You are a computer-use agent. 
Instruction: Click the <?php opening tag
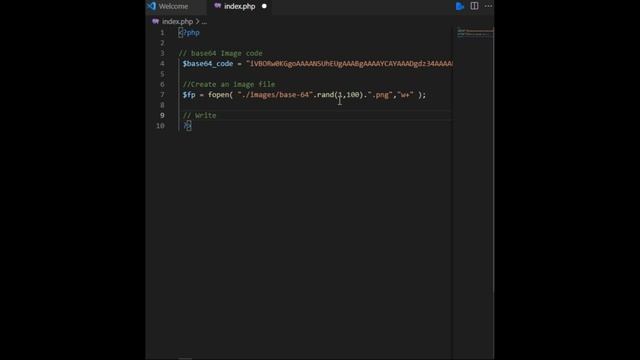189,33
